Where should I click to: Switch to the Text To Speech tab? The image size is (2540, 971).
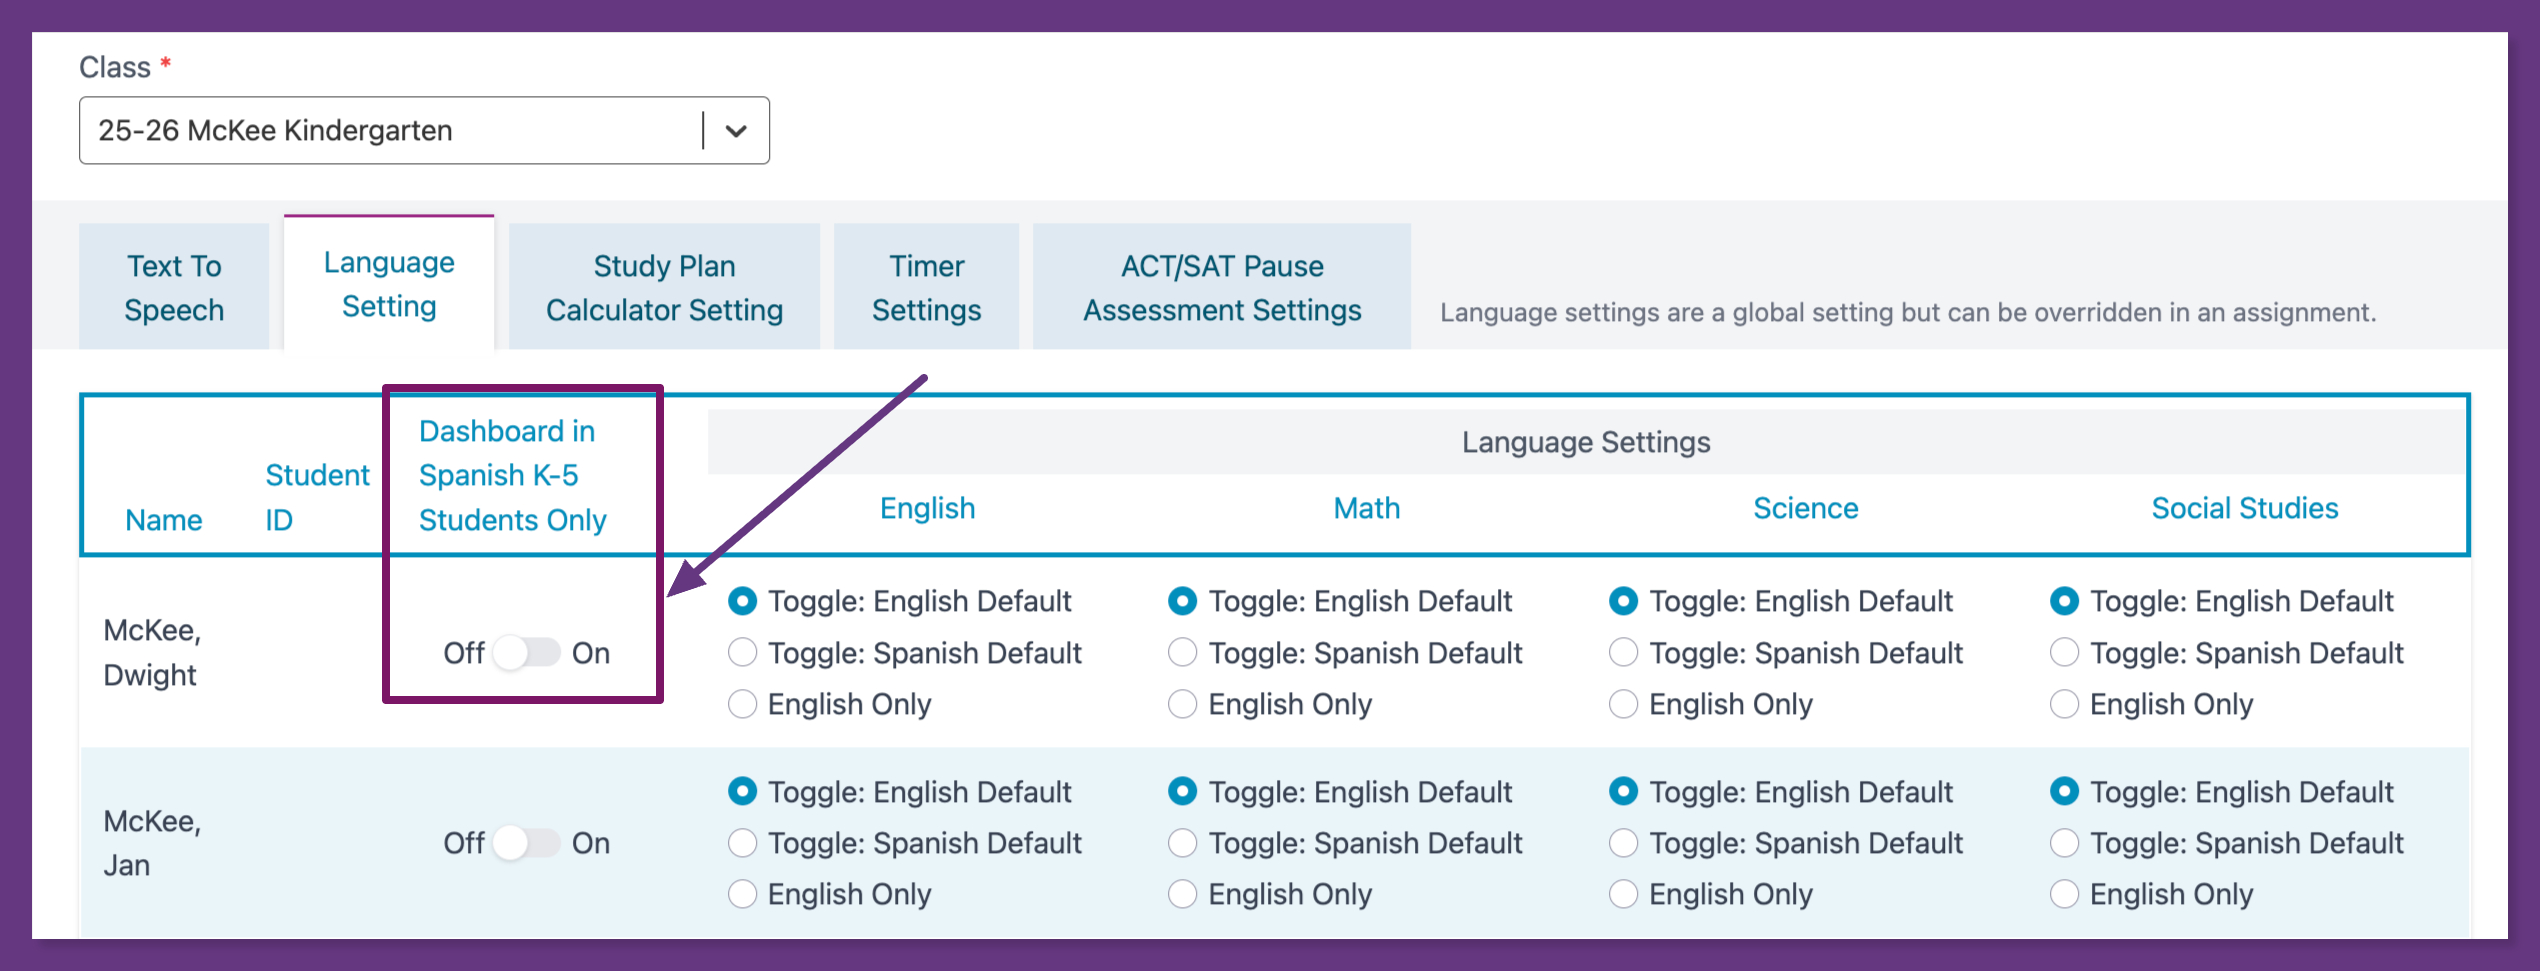[x=174, y=288]
